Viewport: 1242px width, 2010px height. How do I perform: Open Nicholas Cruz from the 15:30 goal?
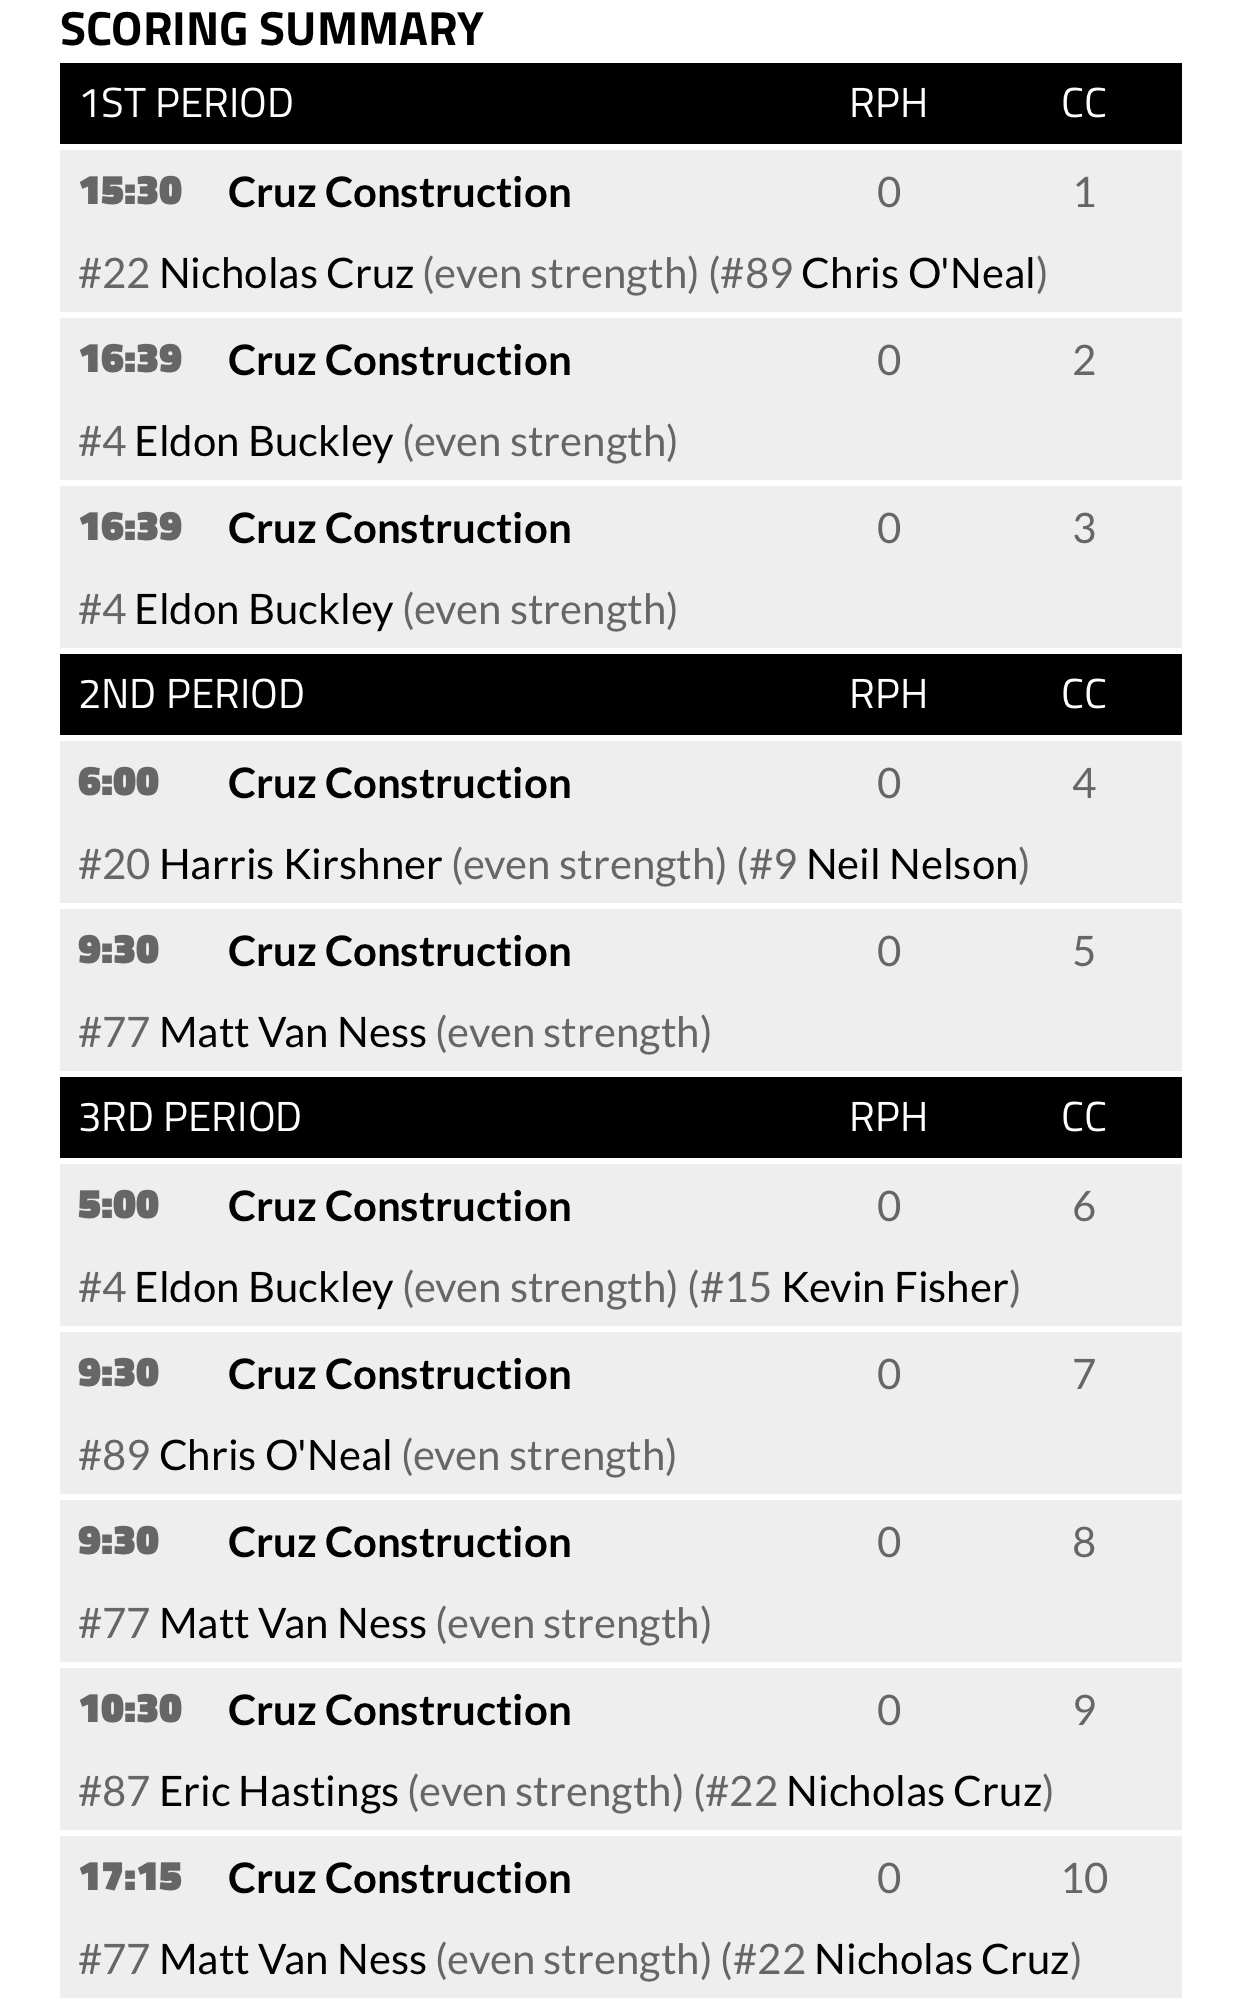(286, 274)
